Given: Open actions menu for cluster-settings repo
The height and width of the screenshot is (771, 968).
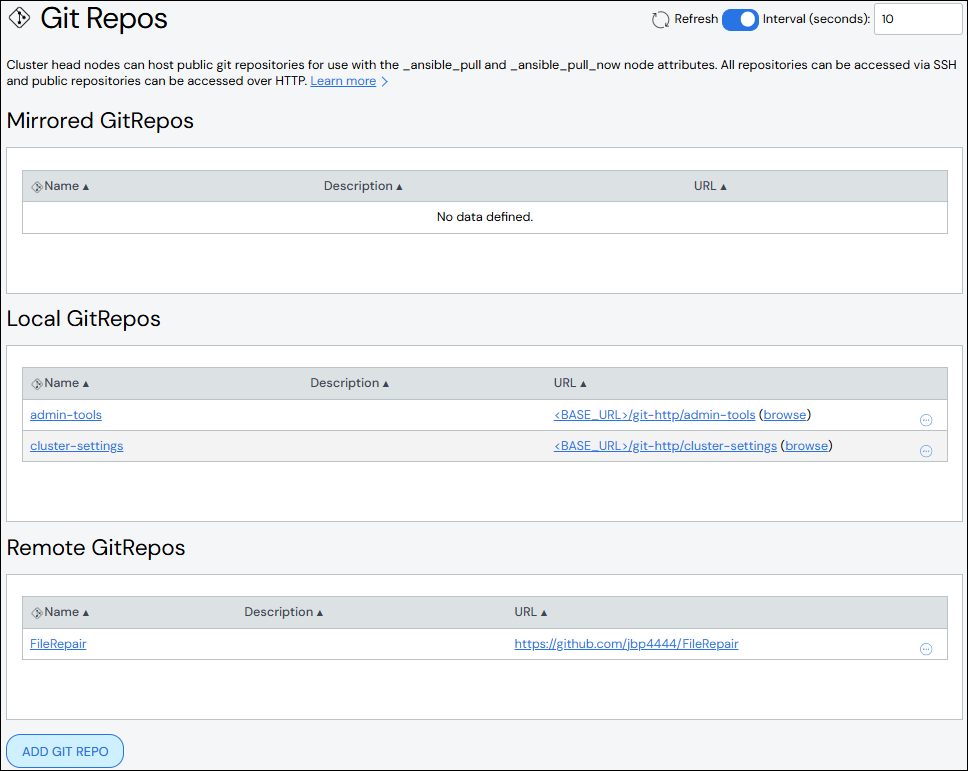Looking at the screenshot, I should click(x=926, y=451).
